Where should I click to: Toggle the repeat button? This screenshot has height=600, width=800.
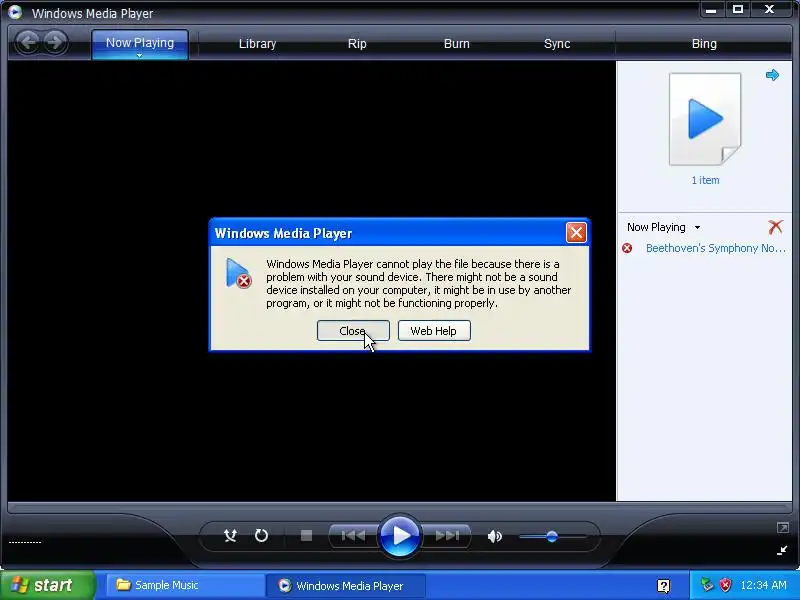pos(261,536)
